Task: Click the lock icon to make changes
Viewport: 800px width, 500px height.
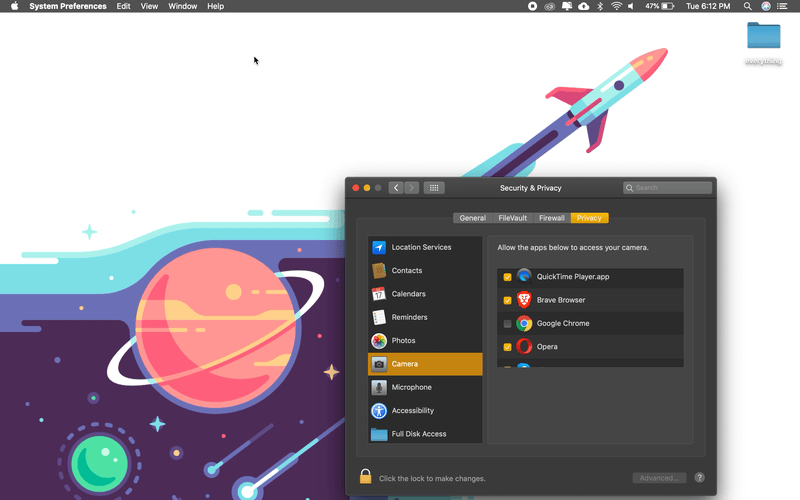Action: (x=366, y=477)
